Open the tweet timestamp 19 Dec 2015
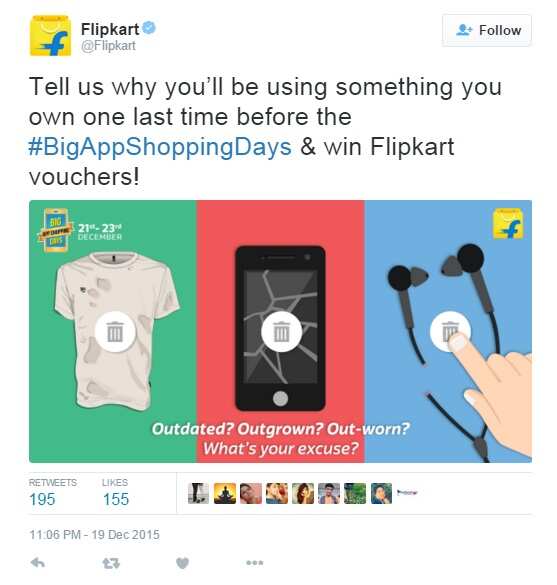 pos(94,535)
